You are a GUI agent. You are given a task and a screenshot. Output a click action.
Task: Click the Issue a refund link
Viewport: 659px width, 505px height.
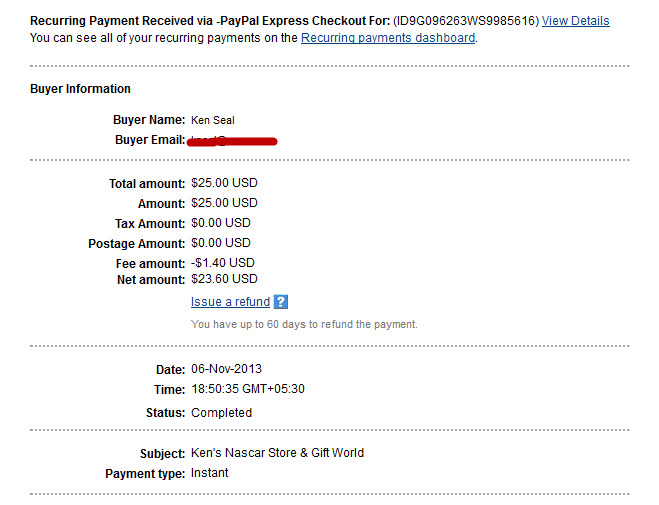(x=230, y=302)
